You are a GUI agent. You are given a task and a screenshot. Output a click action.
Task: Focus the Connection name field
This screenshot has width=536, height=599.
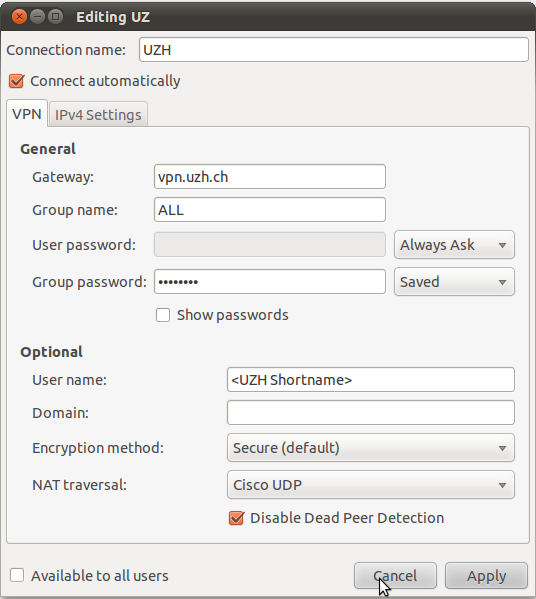coord(334,50)
